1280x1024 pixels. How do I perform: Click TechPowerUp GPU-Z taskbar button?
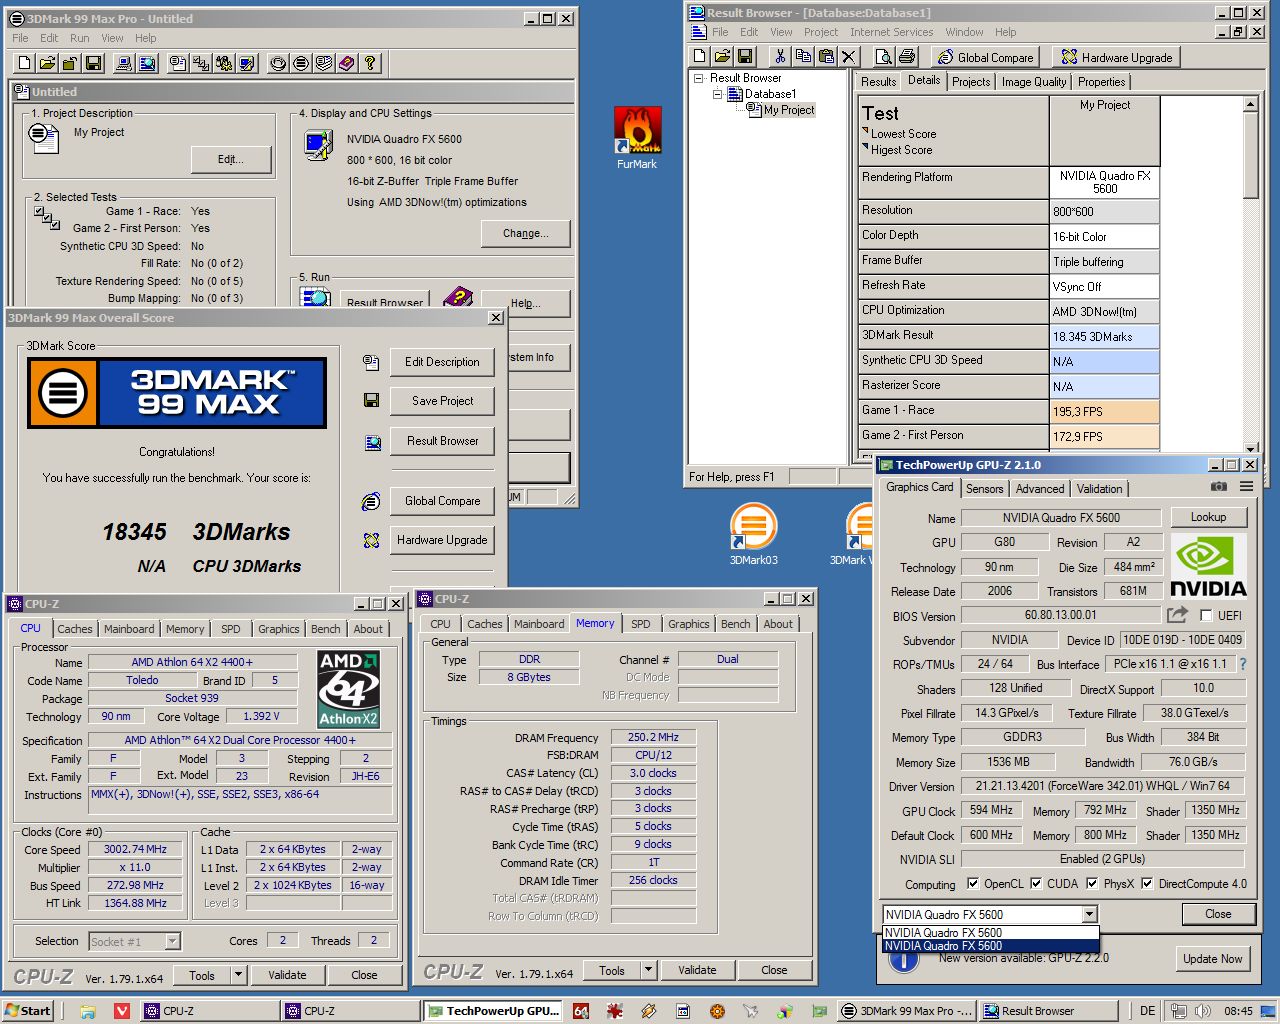494,1011
